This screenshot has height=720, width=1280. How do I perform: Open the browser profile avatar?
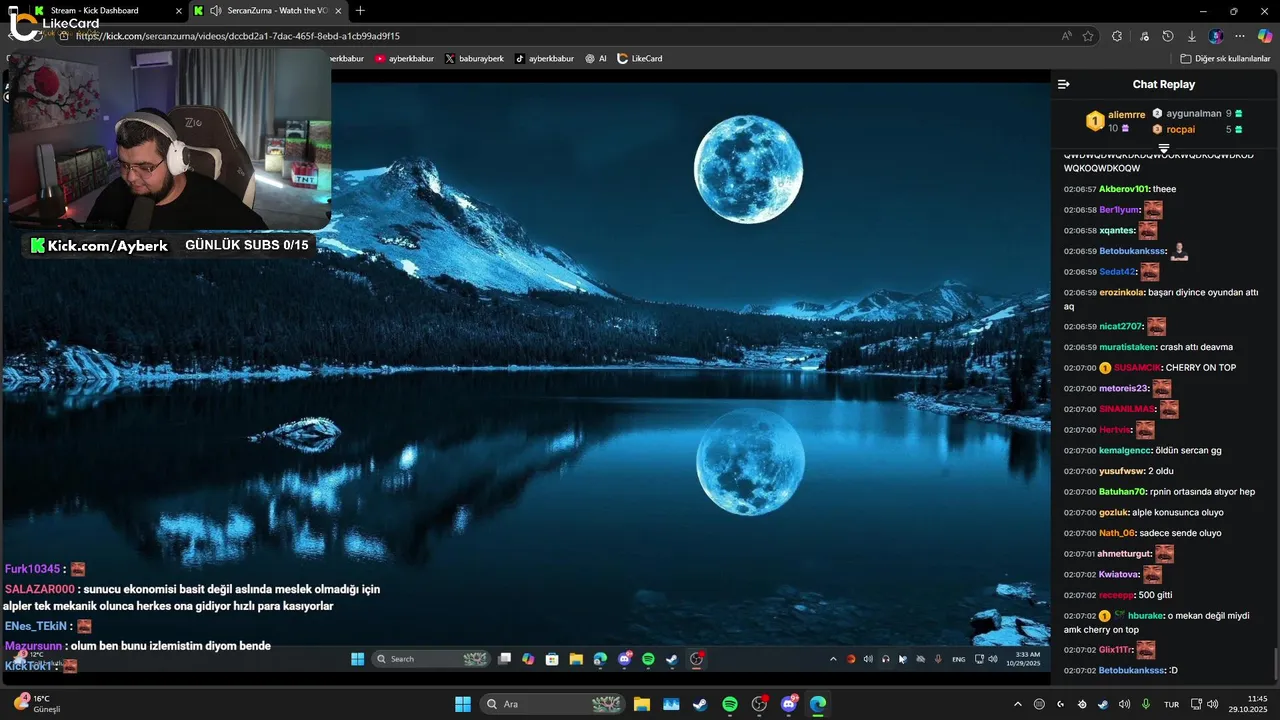(1216, 36)
